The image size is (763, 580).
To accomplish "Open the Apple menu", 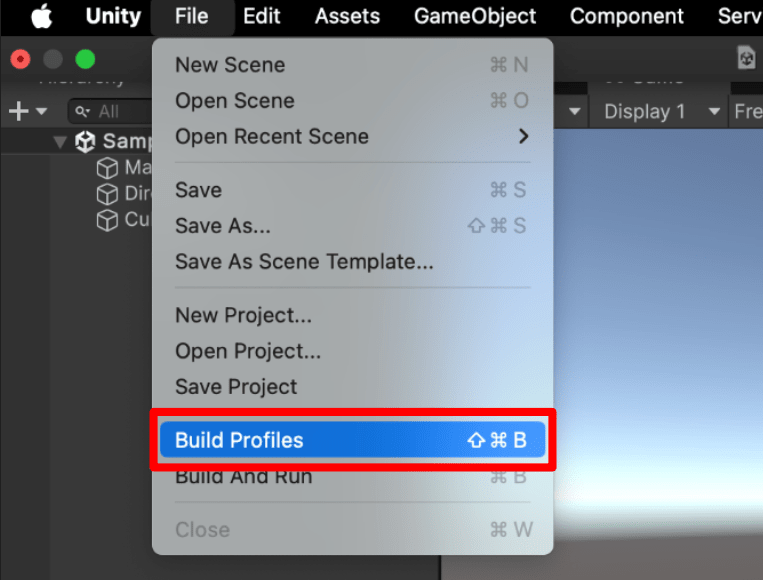I will (x=41, y=17).
